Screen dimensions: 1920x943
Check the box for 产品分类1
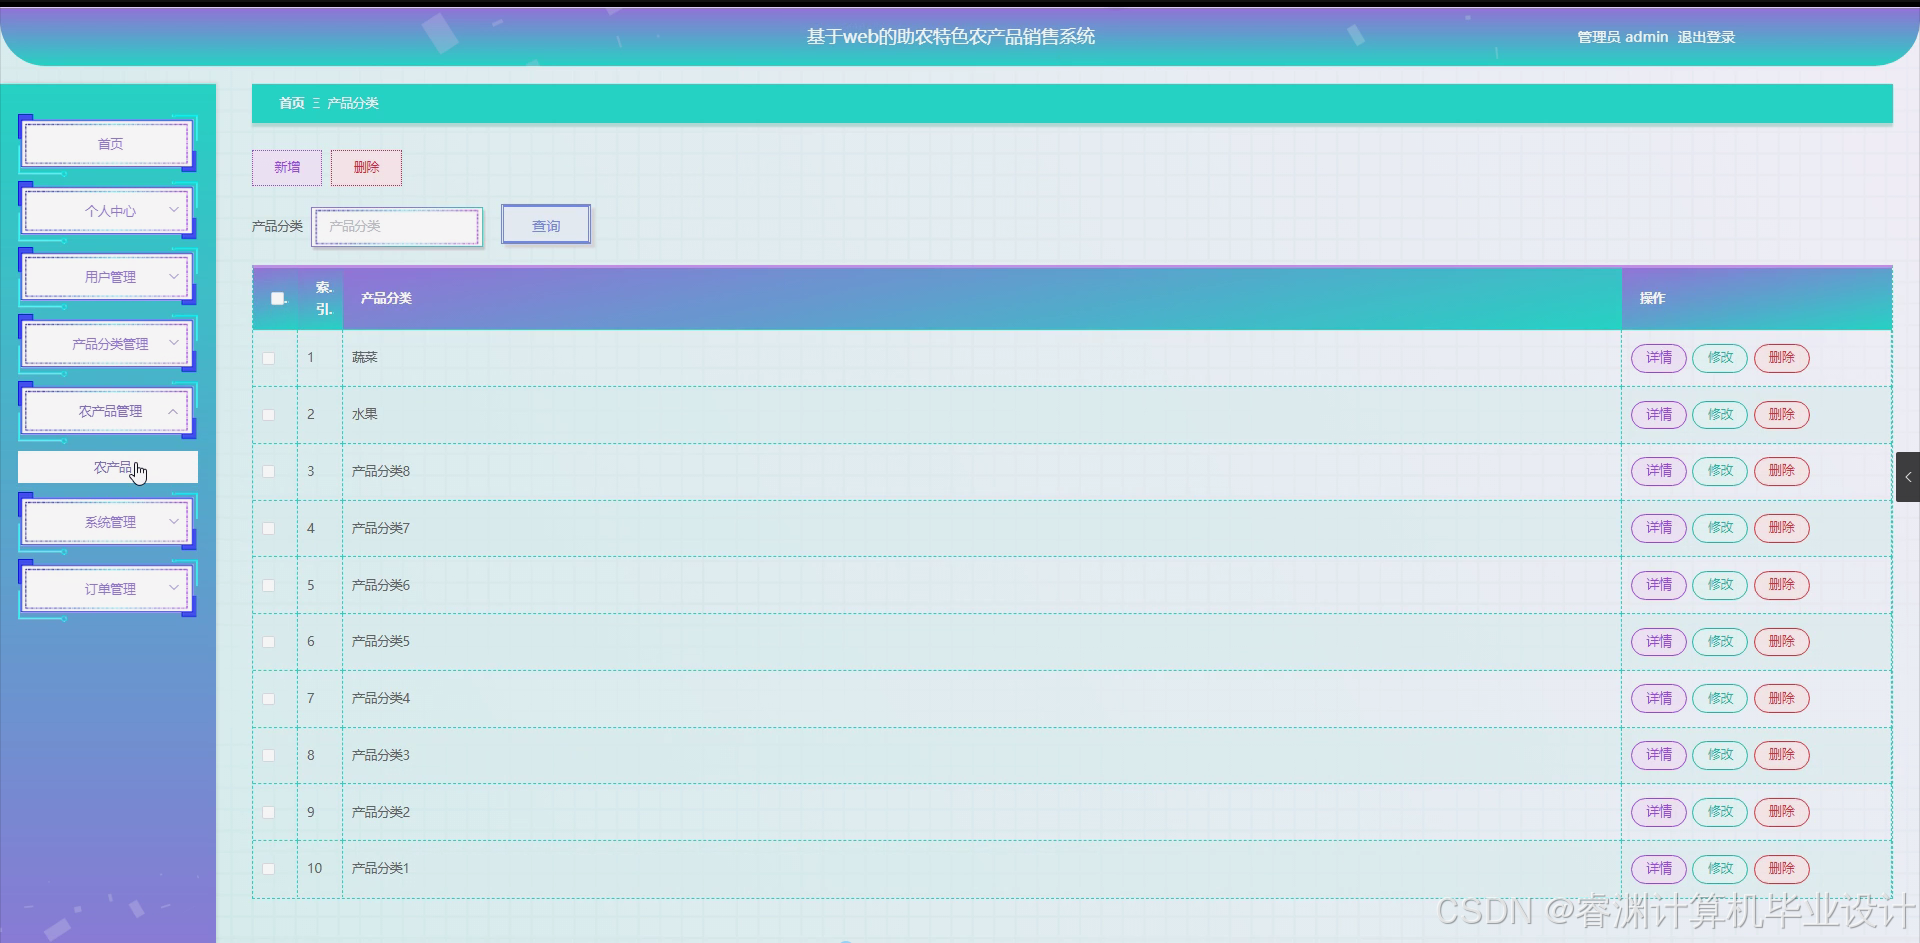click(x=268, y=869)
